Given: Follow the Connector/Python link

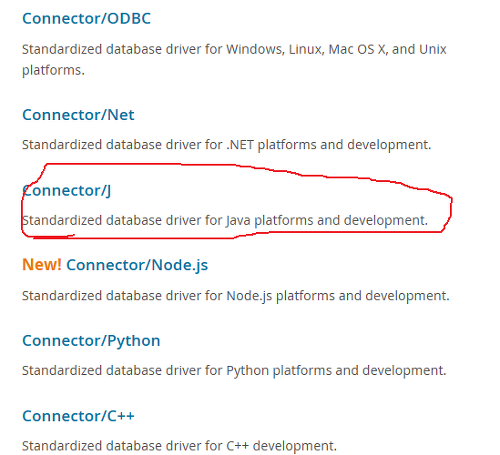Looking at the screenshot, I should coord(91,341).
